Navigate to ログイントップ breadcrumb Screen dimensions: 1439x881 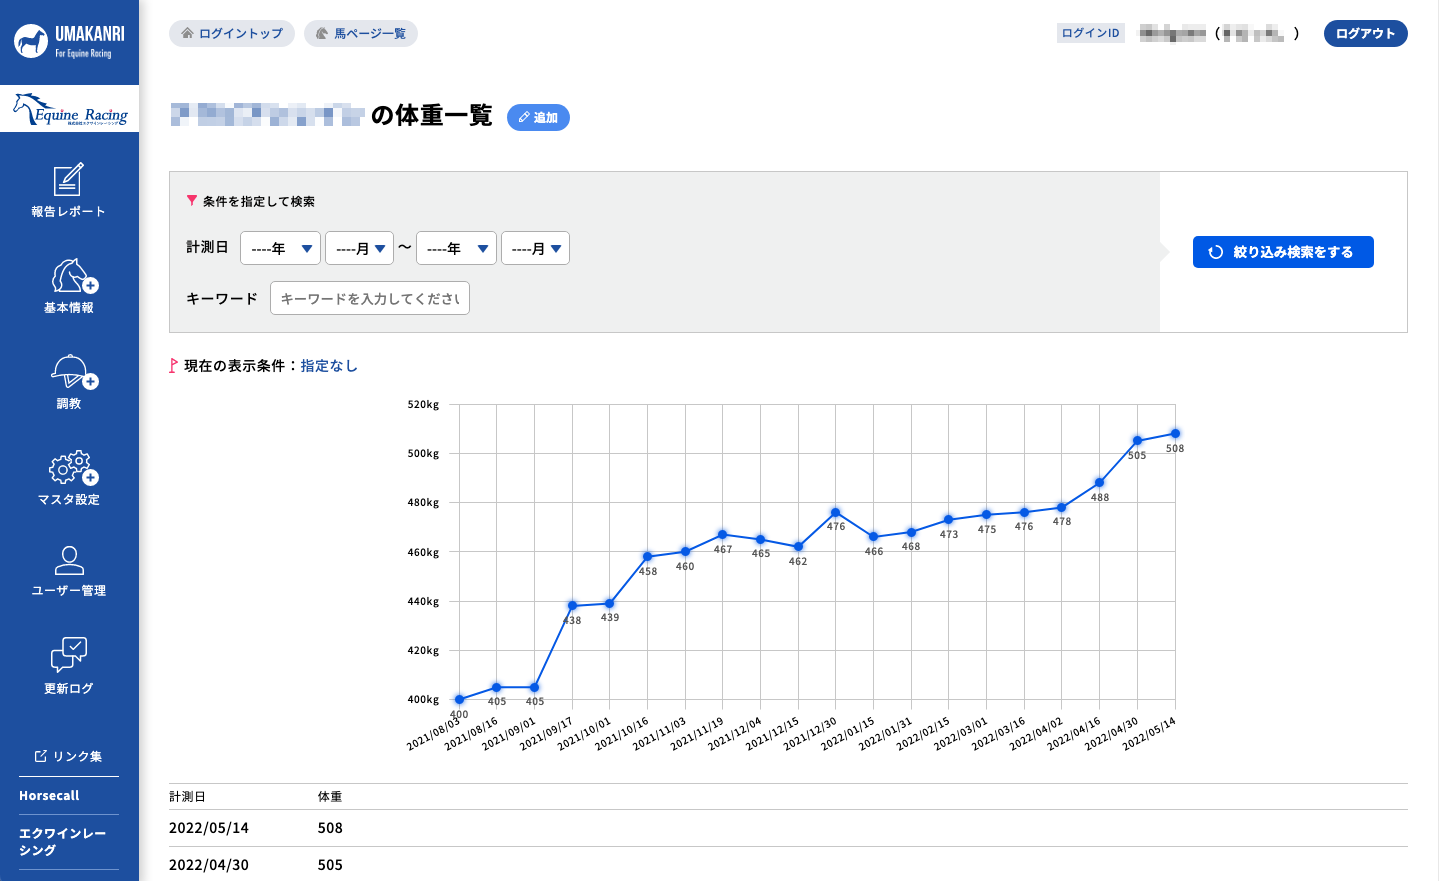click(x=232, y=34)
